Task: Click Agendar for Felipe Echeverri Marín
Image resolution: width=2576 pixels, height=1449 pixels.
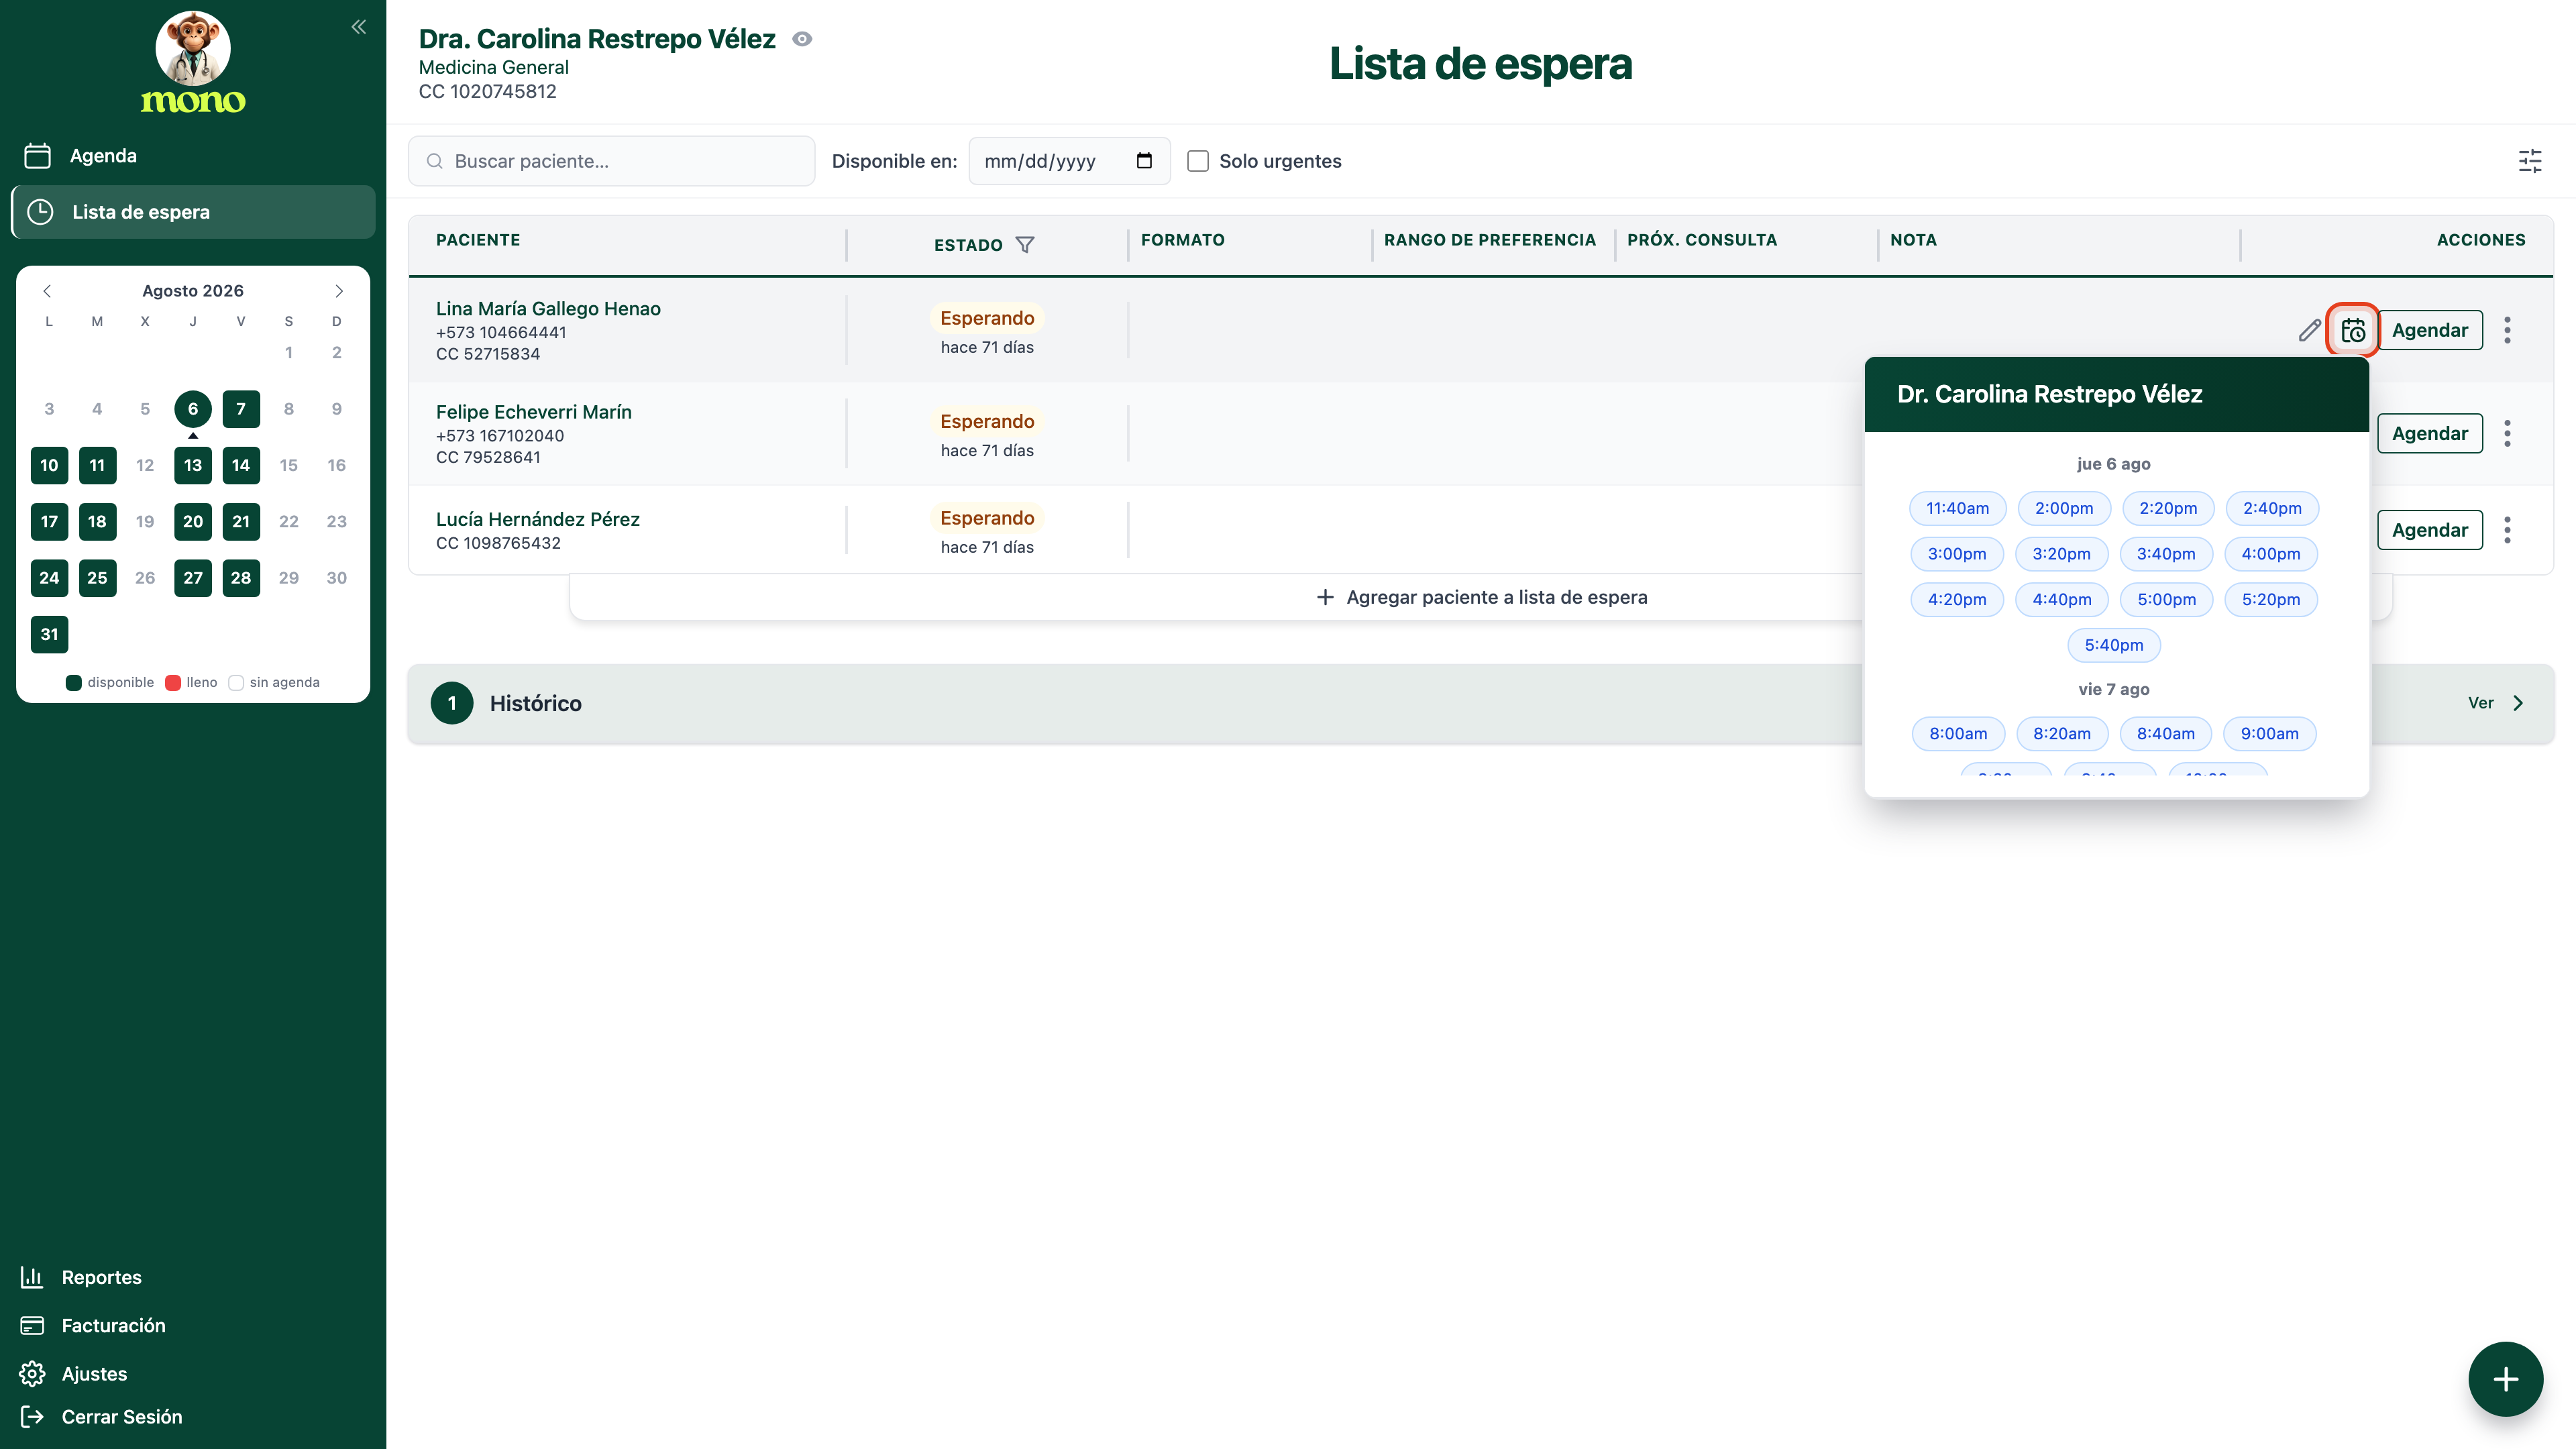Action: point(2430,433)
